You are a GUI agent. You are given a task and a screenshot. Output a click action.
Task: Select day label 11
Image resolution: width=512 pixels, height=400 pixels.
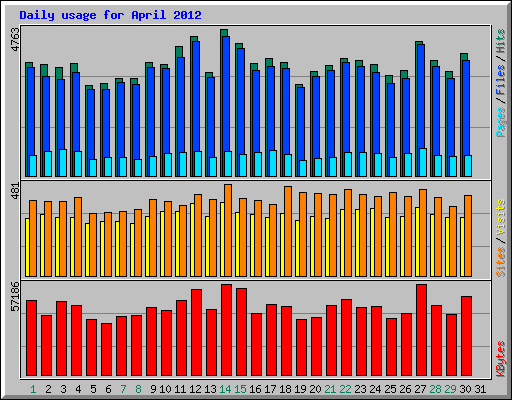click(x=180, y=389)
